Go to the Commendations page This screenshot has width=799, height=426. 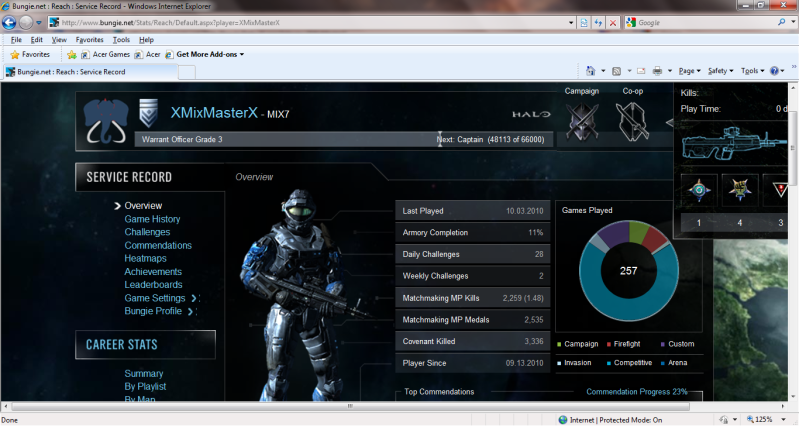[x=158, y=245]
